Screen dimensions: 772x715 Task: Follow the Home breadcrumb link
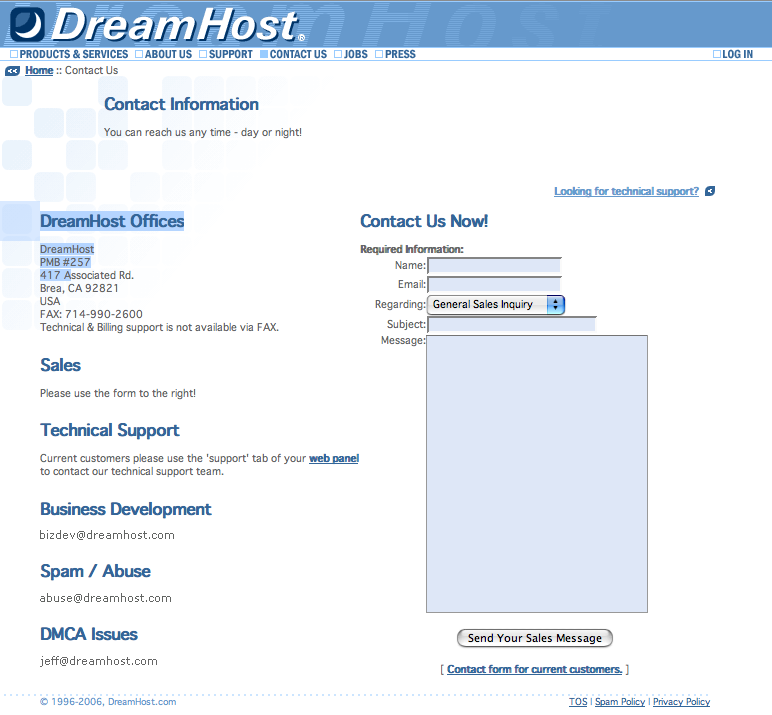click(39, 71)
